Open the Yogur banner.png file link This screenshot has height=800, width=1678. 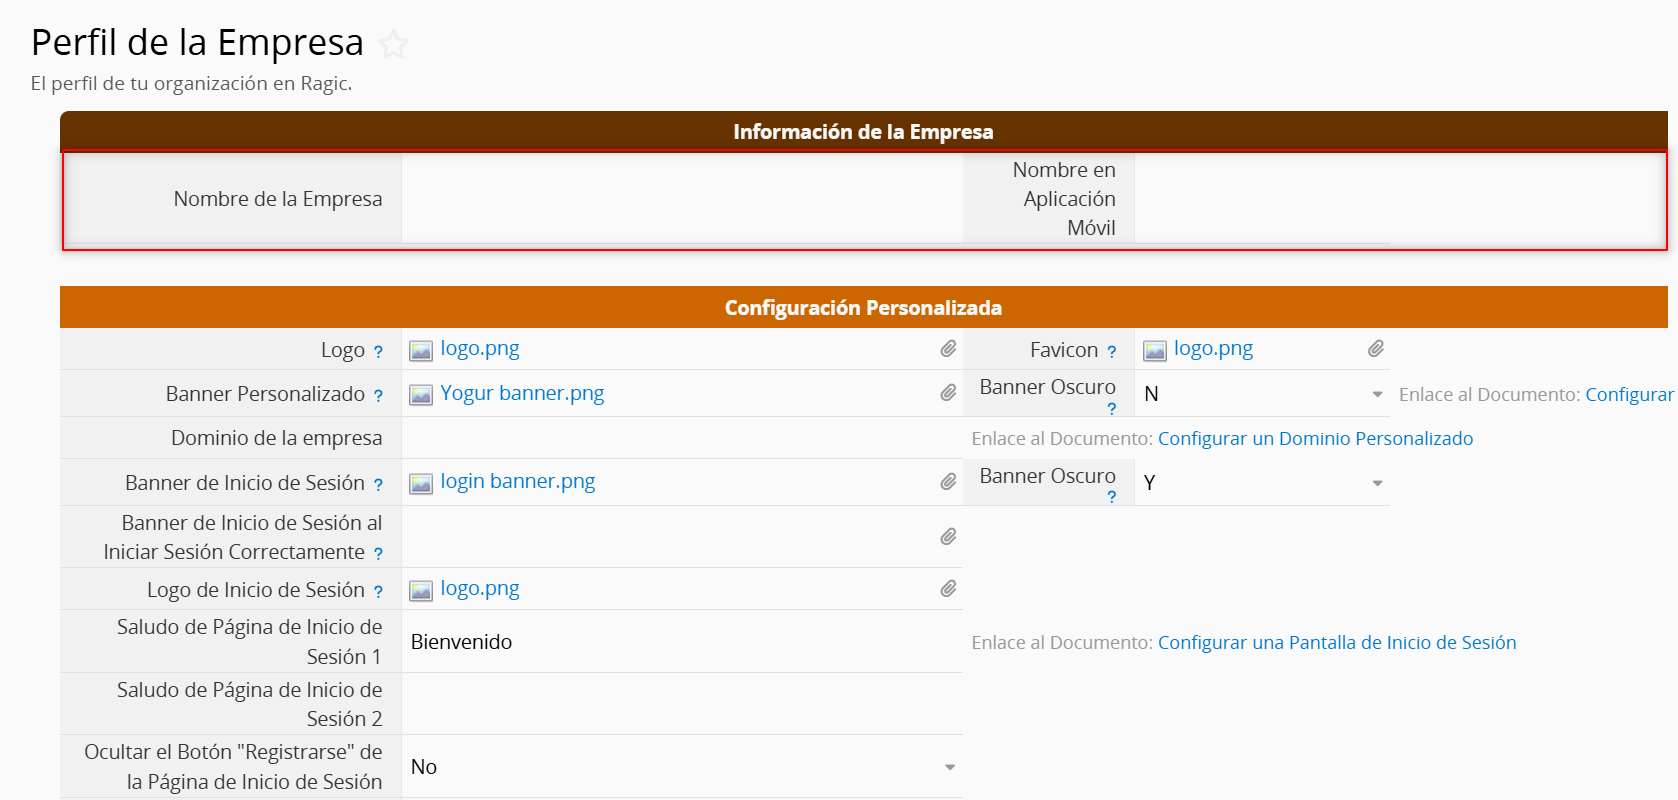coord(522,393)
